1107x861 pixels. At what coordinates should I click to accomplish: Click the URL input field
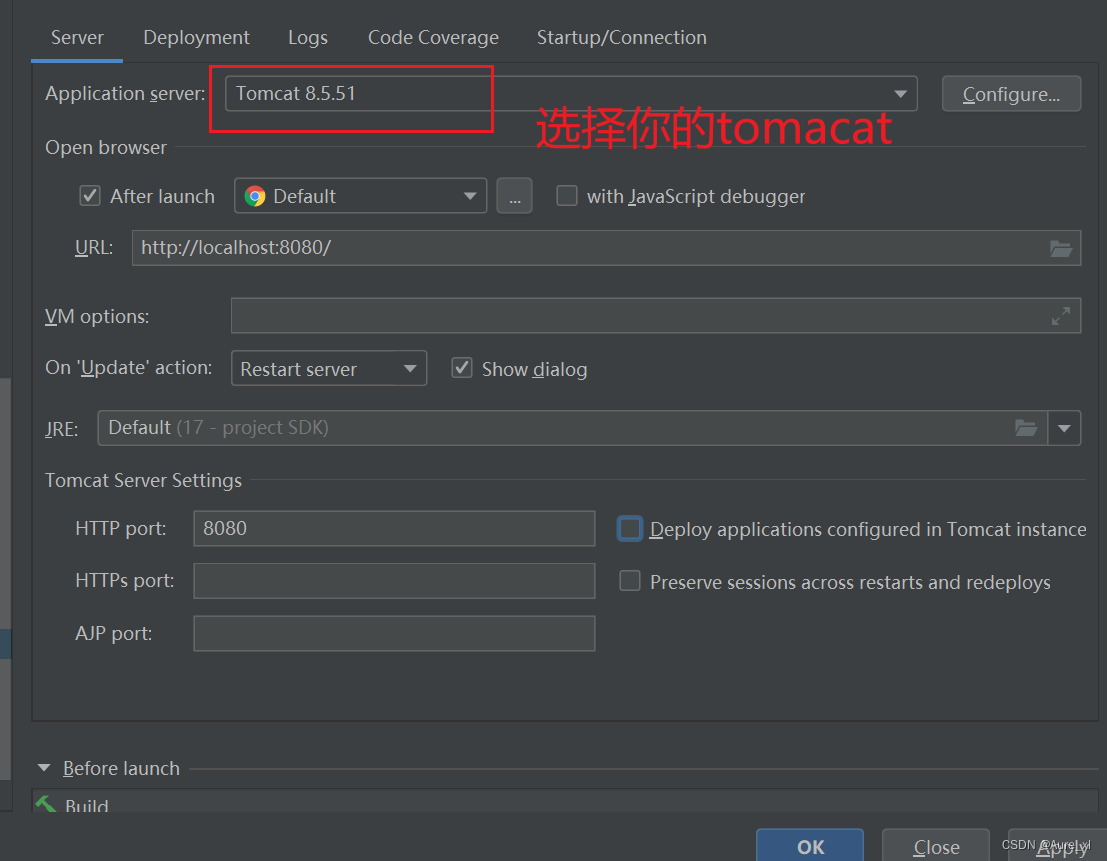pyautogui.click(x=606, y=248)
